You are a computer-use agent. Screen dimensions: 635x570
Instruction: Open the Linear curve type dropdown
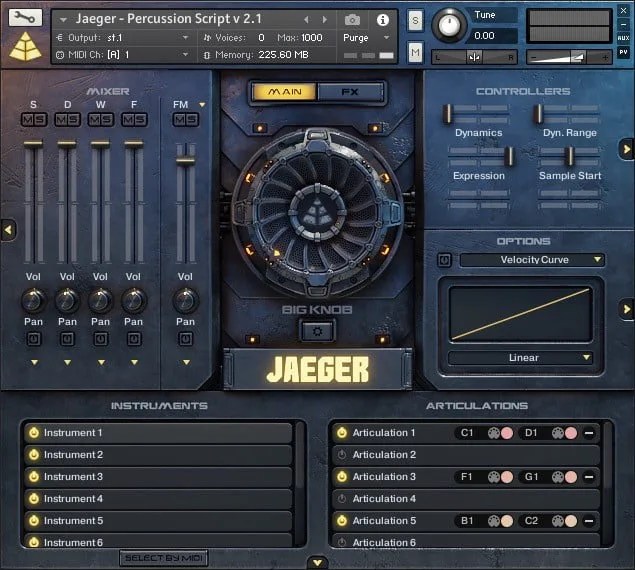pyautogui.click(x=521, y=358)
